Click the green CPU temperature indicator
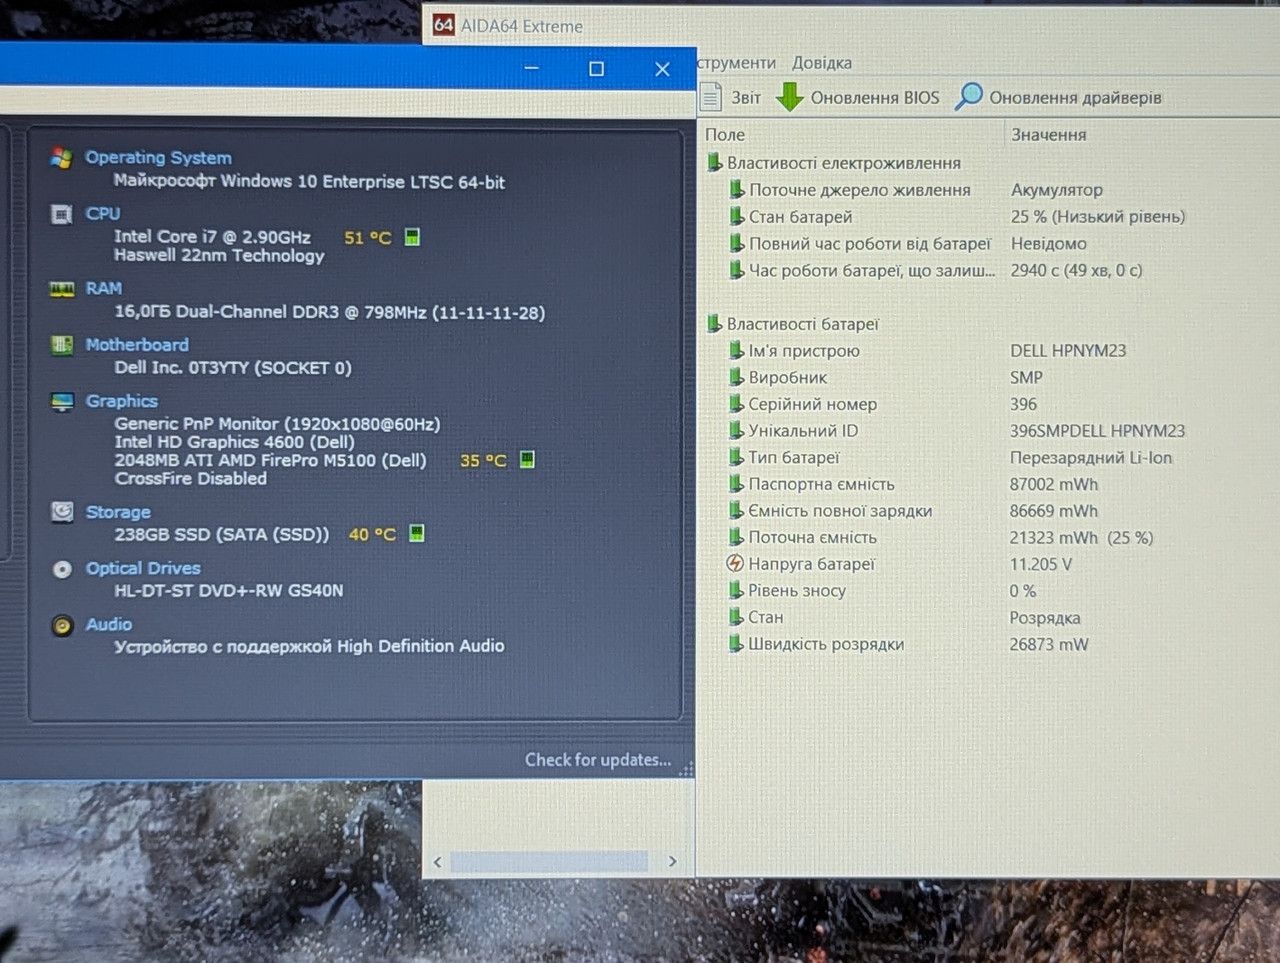Viewport: 1280px width, 963px height. pyautogui.click(x=412, y=237)
